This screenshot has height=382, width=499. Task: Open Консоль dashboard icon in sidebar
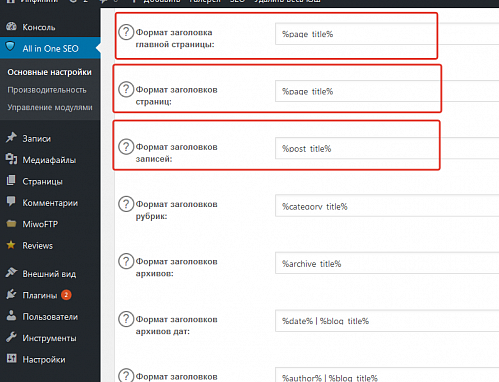click(x=11, y=27)
